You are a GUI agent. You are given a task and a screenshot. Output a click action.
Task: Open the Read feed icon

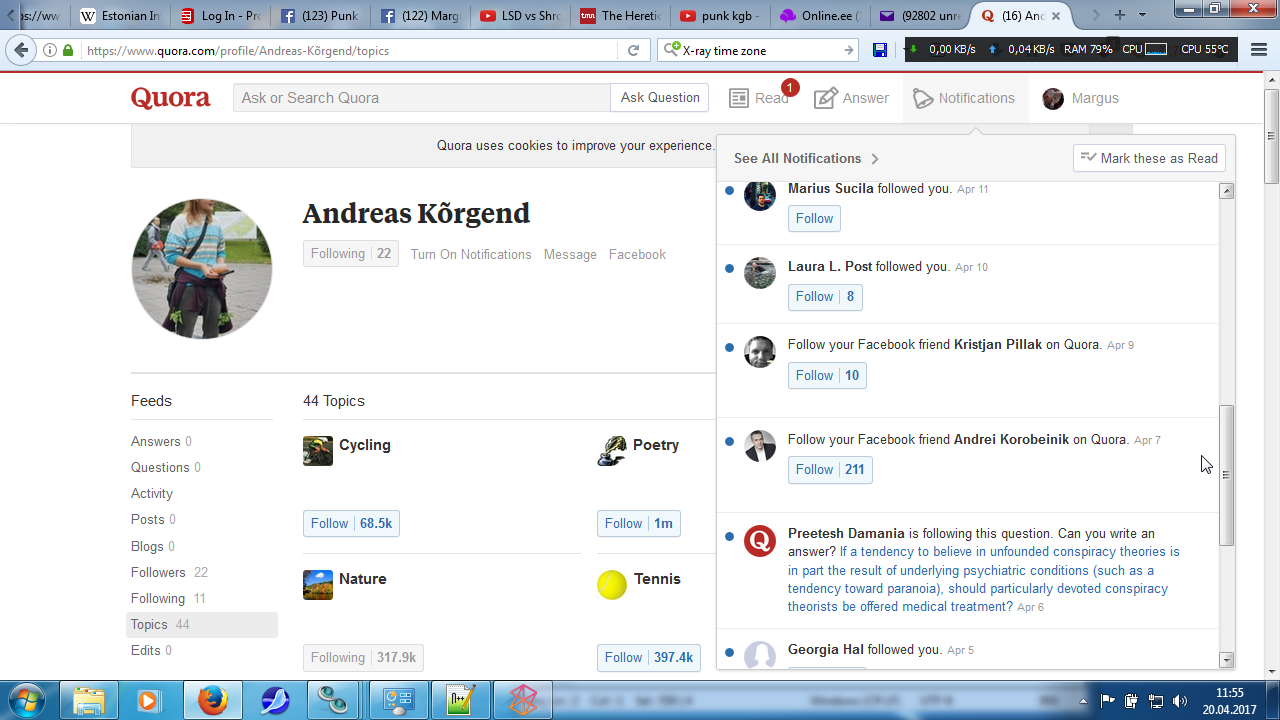(x=740, y=98)
